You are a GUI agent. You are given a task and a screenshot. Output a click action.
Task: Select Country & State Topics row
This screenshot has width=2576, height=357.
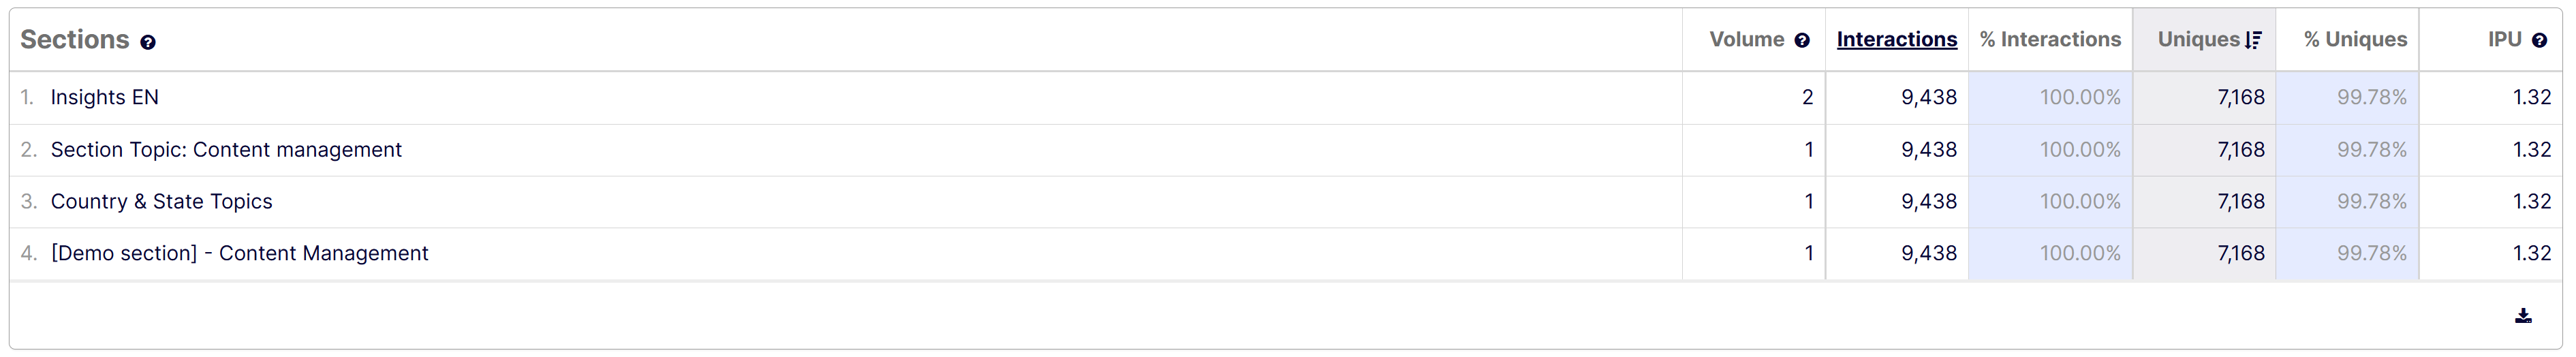(x=161, y=202)
